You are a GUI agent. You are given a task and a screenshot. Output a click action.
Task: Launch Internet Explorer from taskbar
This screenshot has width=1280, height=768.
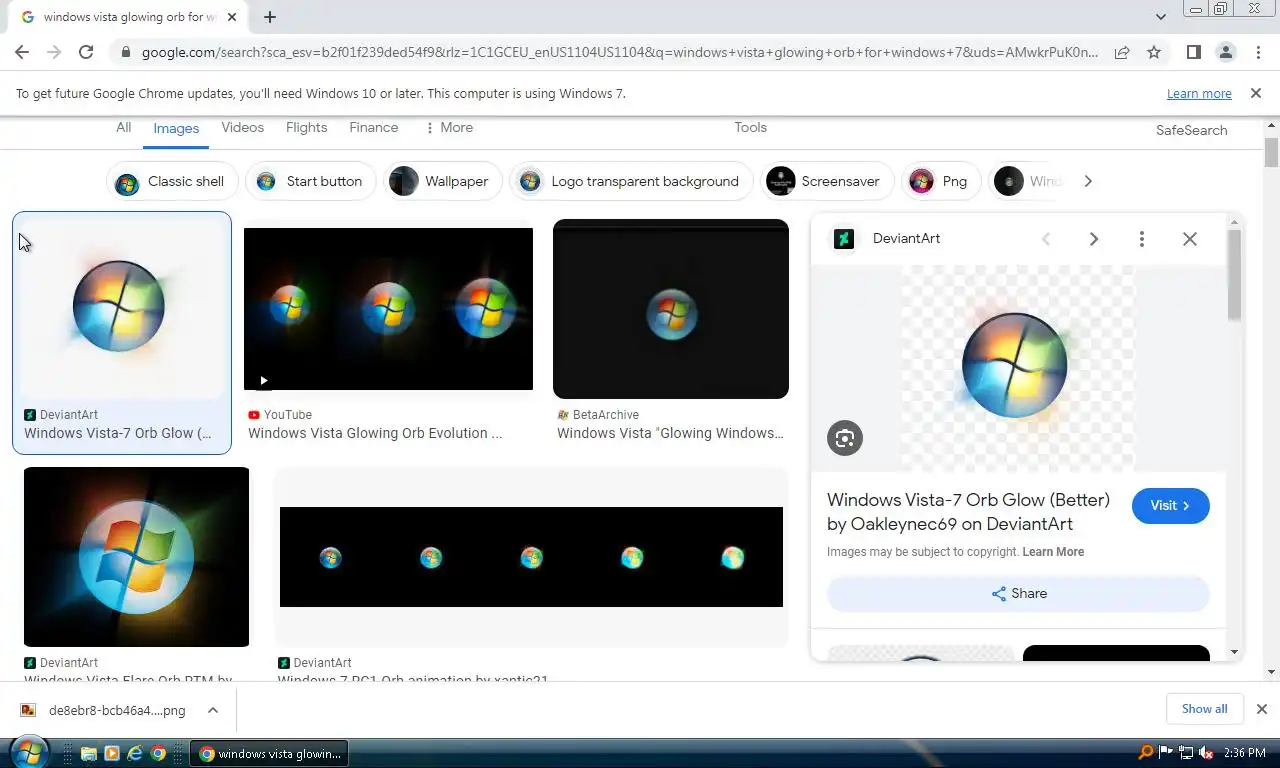(134, 754)
